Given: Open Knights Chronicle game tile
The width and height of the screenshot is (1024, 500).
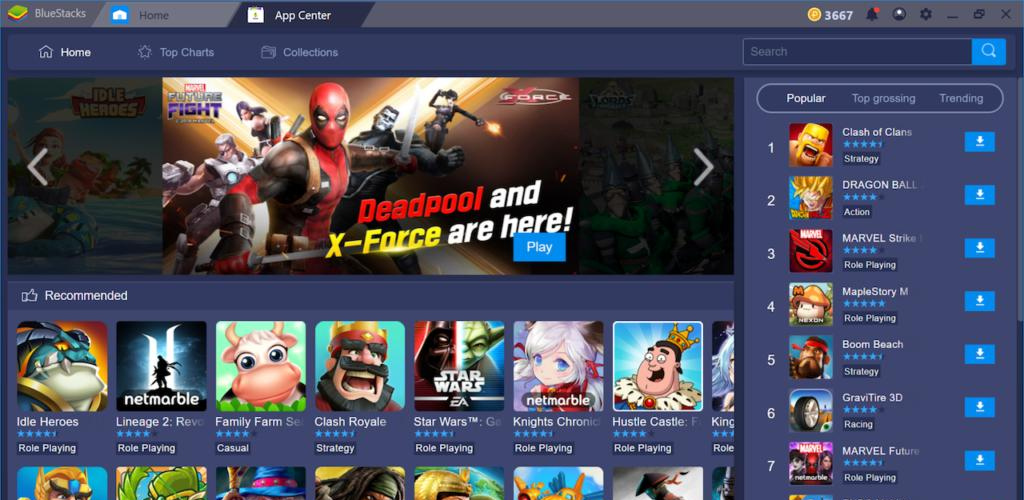Looking at the screenshot, I should [x=558, y=366].
